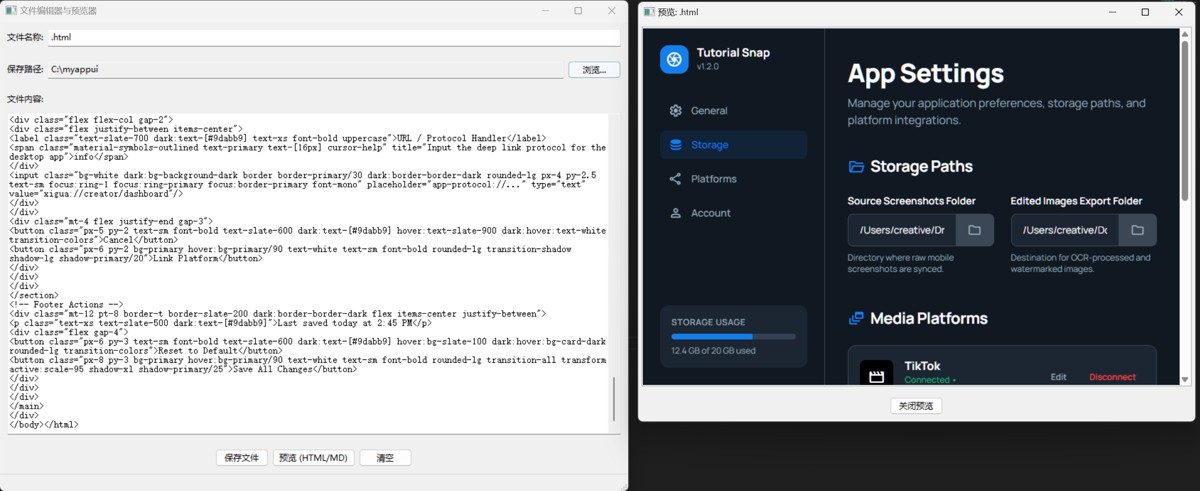The width and height of the screenshot is (1200, 491).
Task: Click the 关闭预览 button
Action: pos(915,406)
